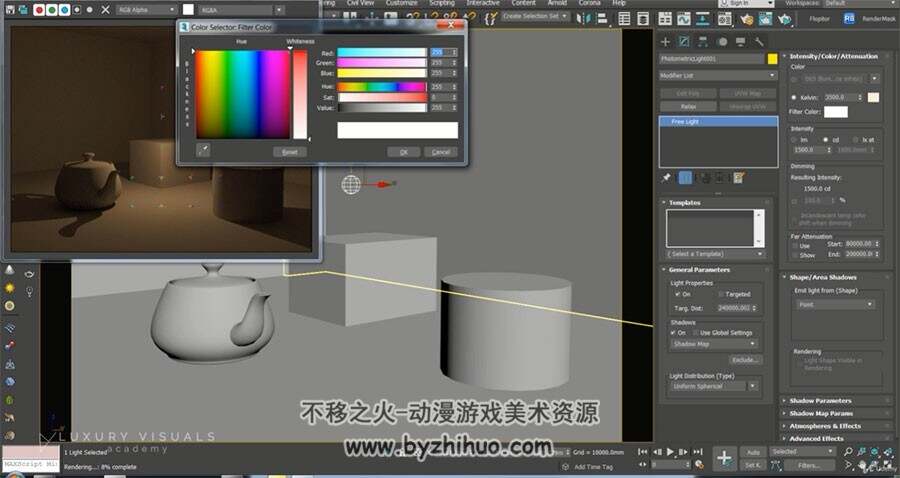Open the Help menu

618,3
